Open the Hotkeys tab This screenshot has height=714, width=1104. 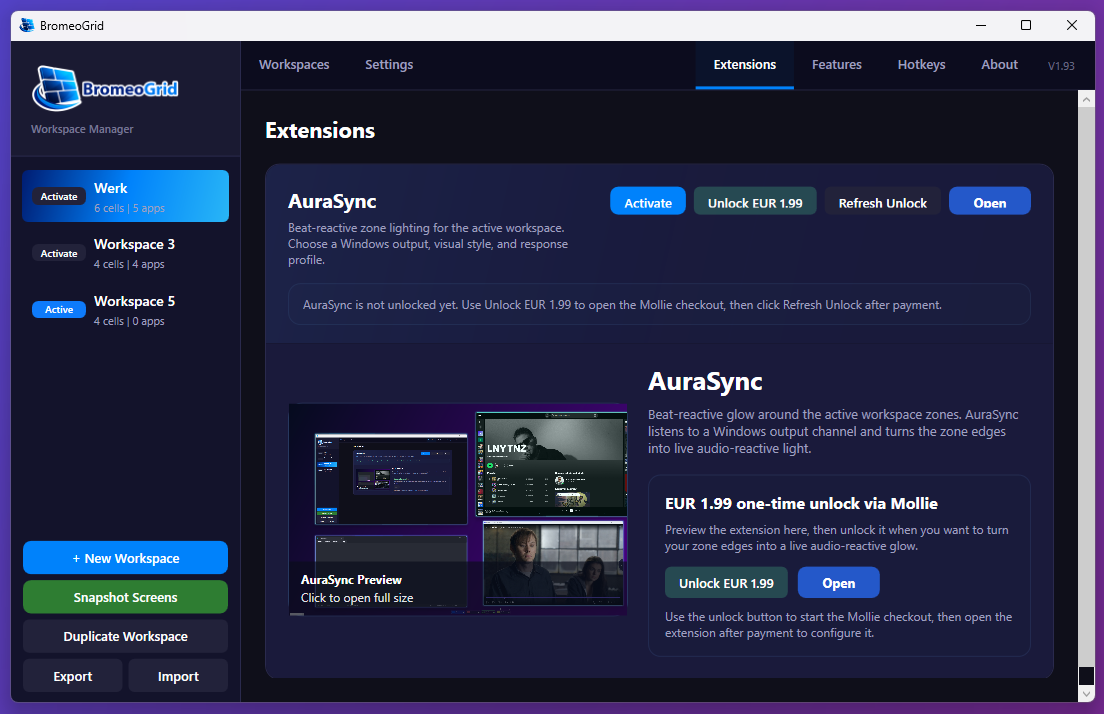tap(921, 64)
